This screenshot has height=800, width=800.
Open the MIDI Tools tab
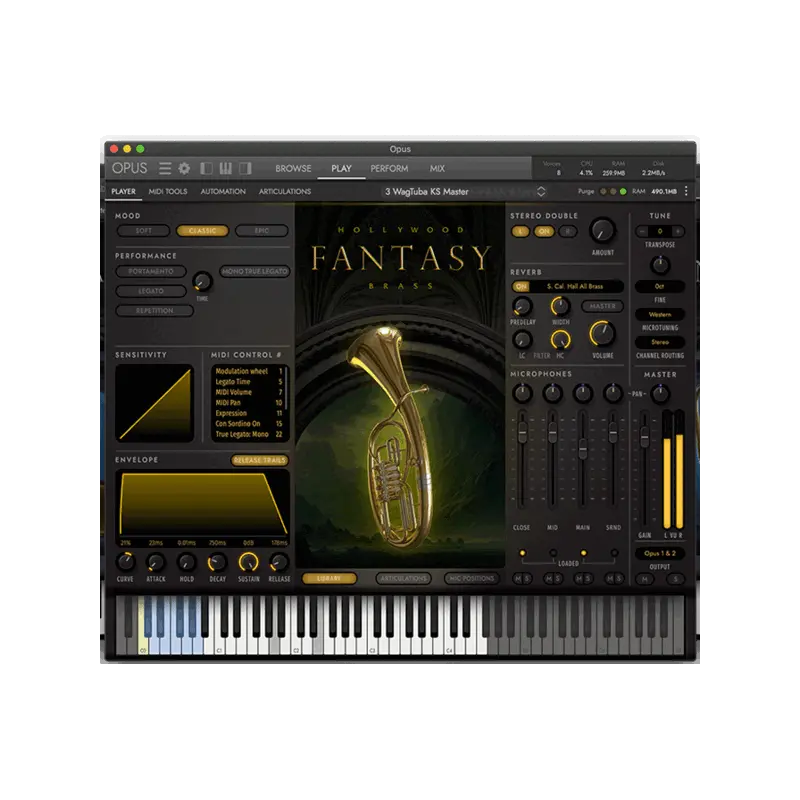coord(168,191)
